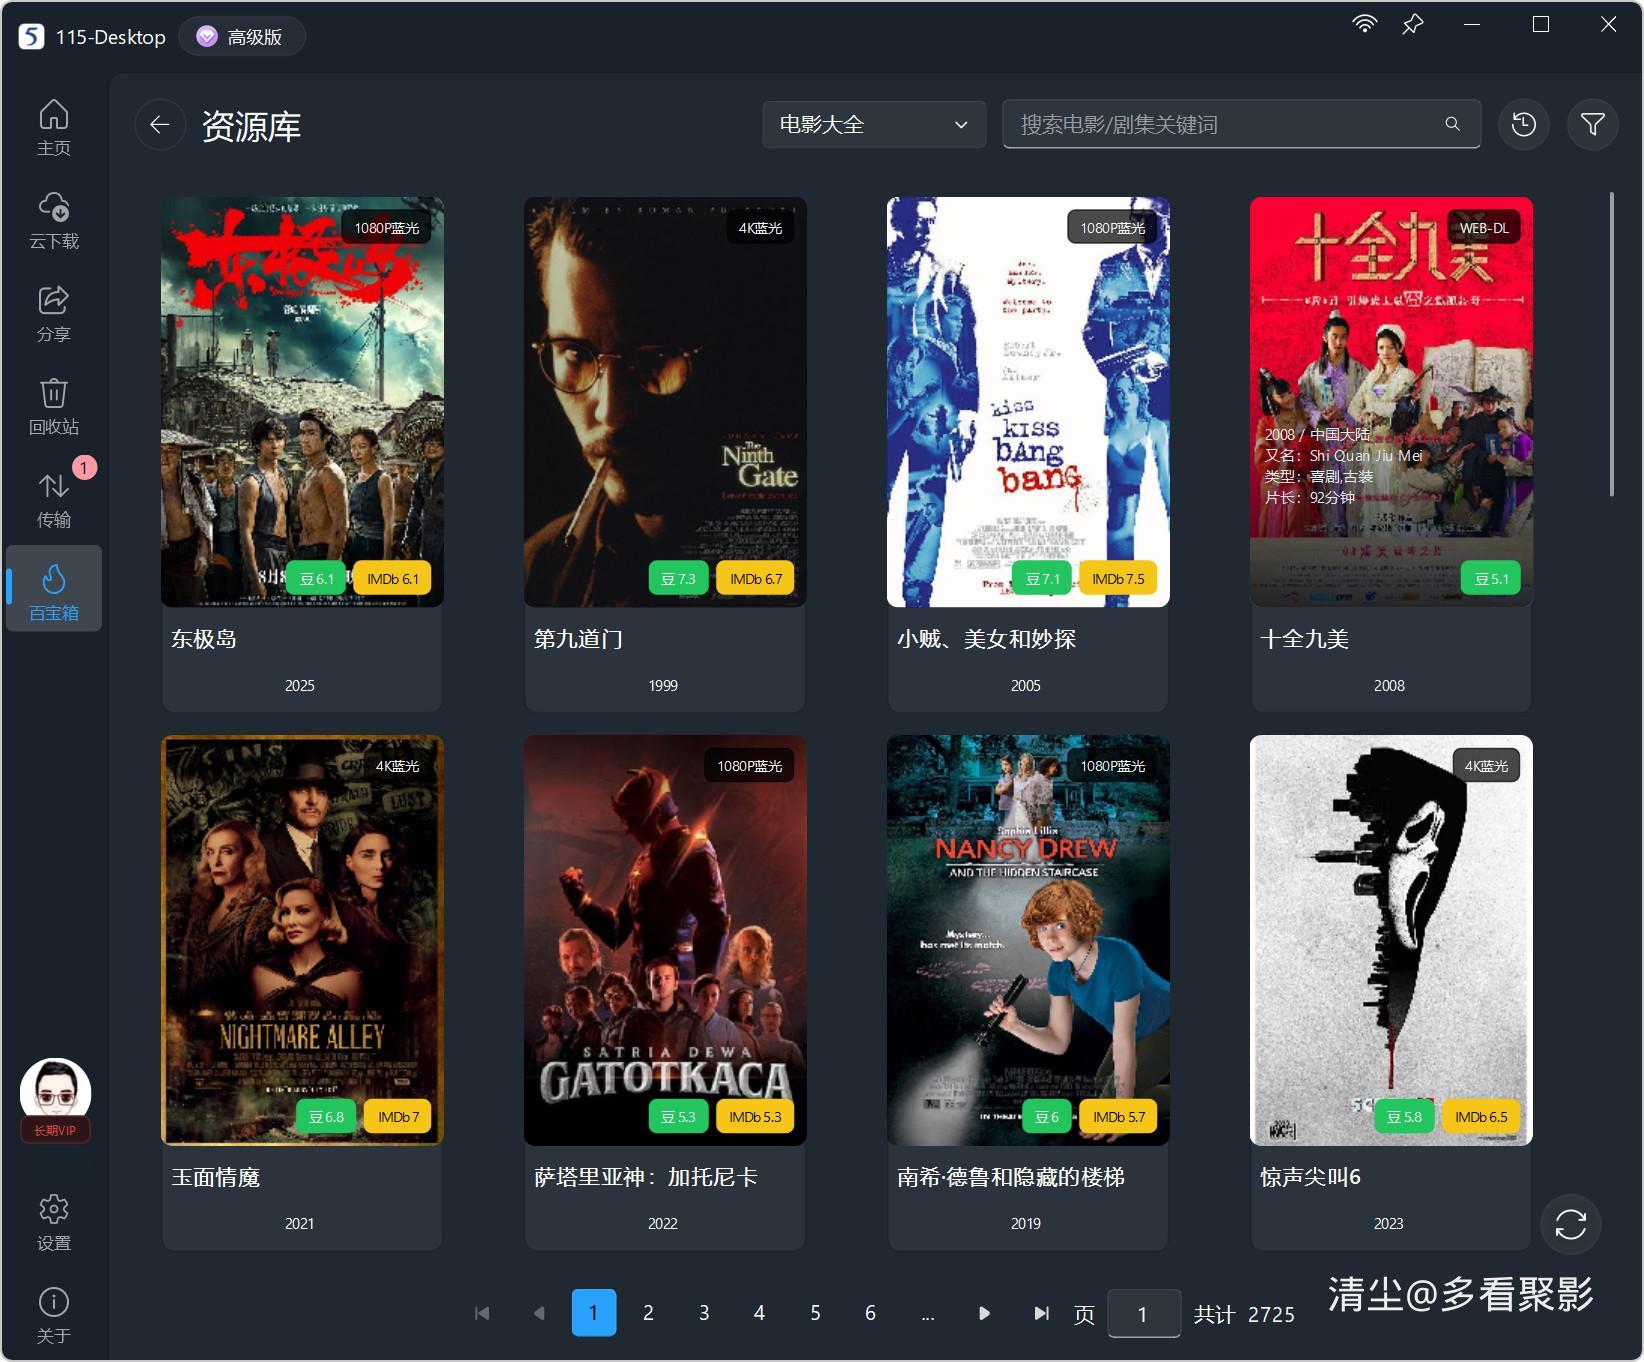The image size is (1644, 1362).
Task: Select page 1 in pagination
Action: (x=594, y=1313)
